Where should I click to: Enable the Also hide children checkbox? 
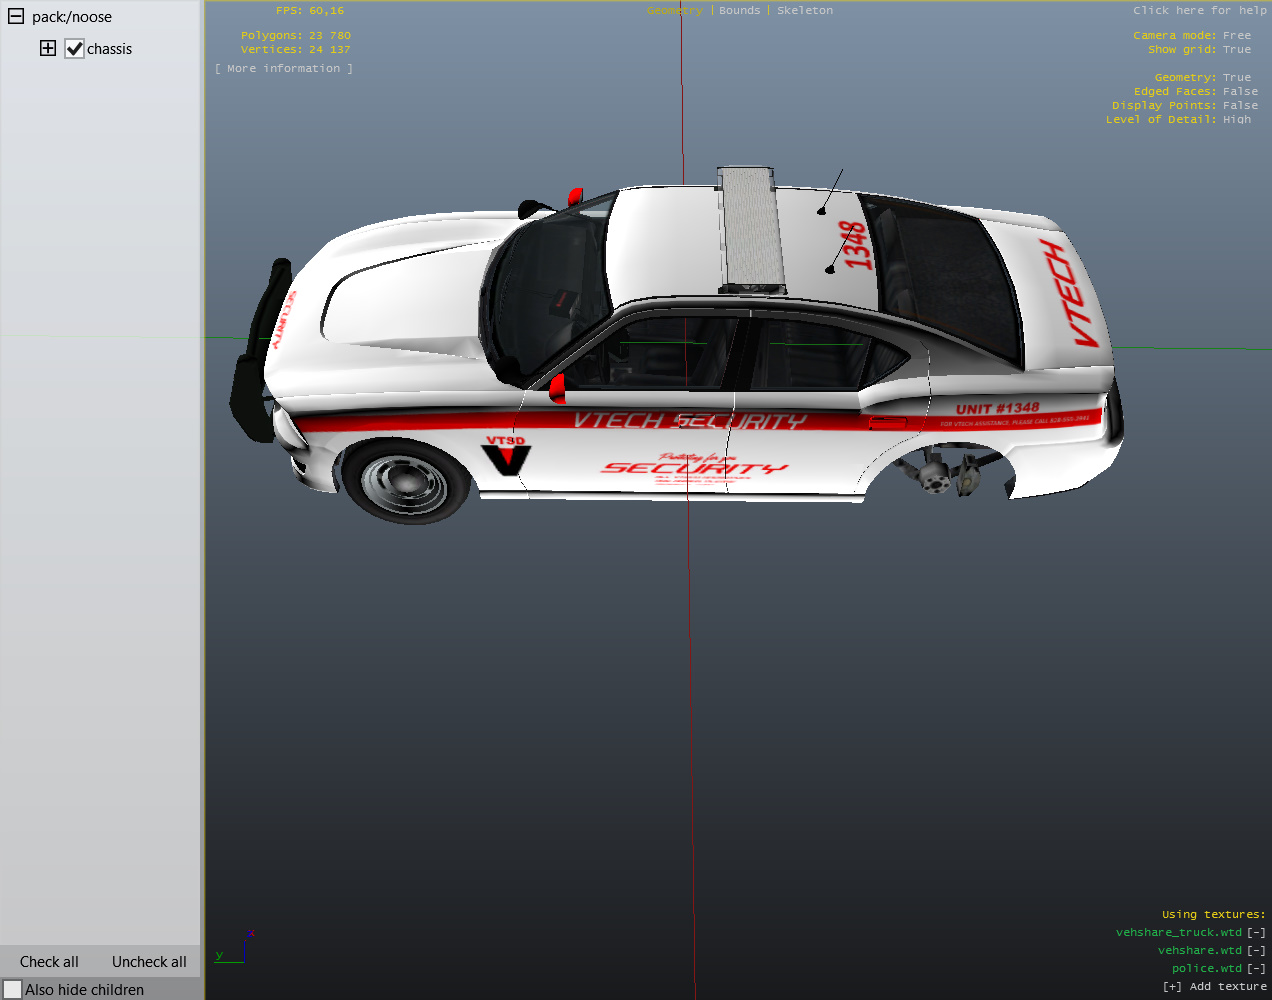(13, 989)
